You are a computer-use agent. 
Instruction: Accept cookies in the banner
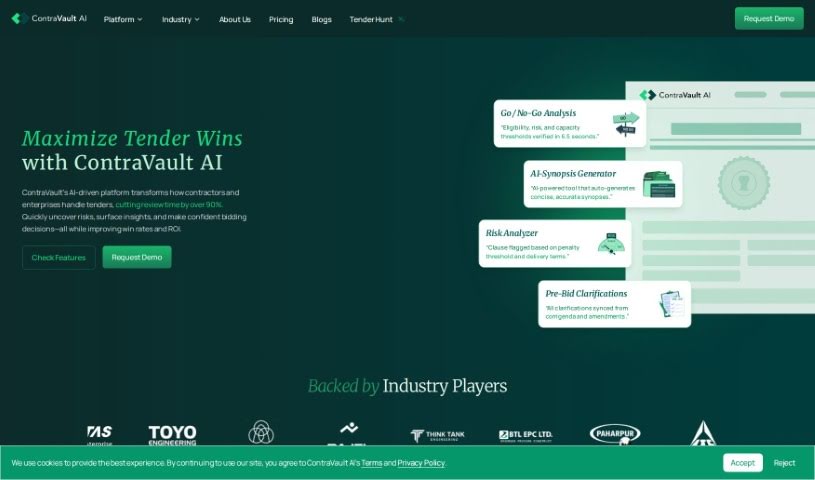(742, 462)
